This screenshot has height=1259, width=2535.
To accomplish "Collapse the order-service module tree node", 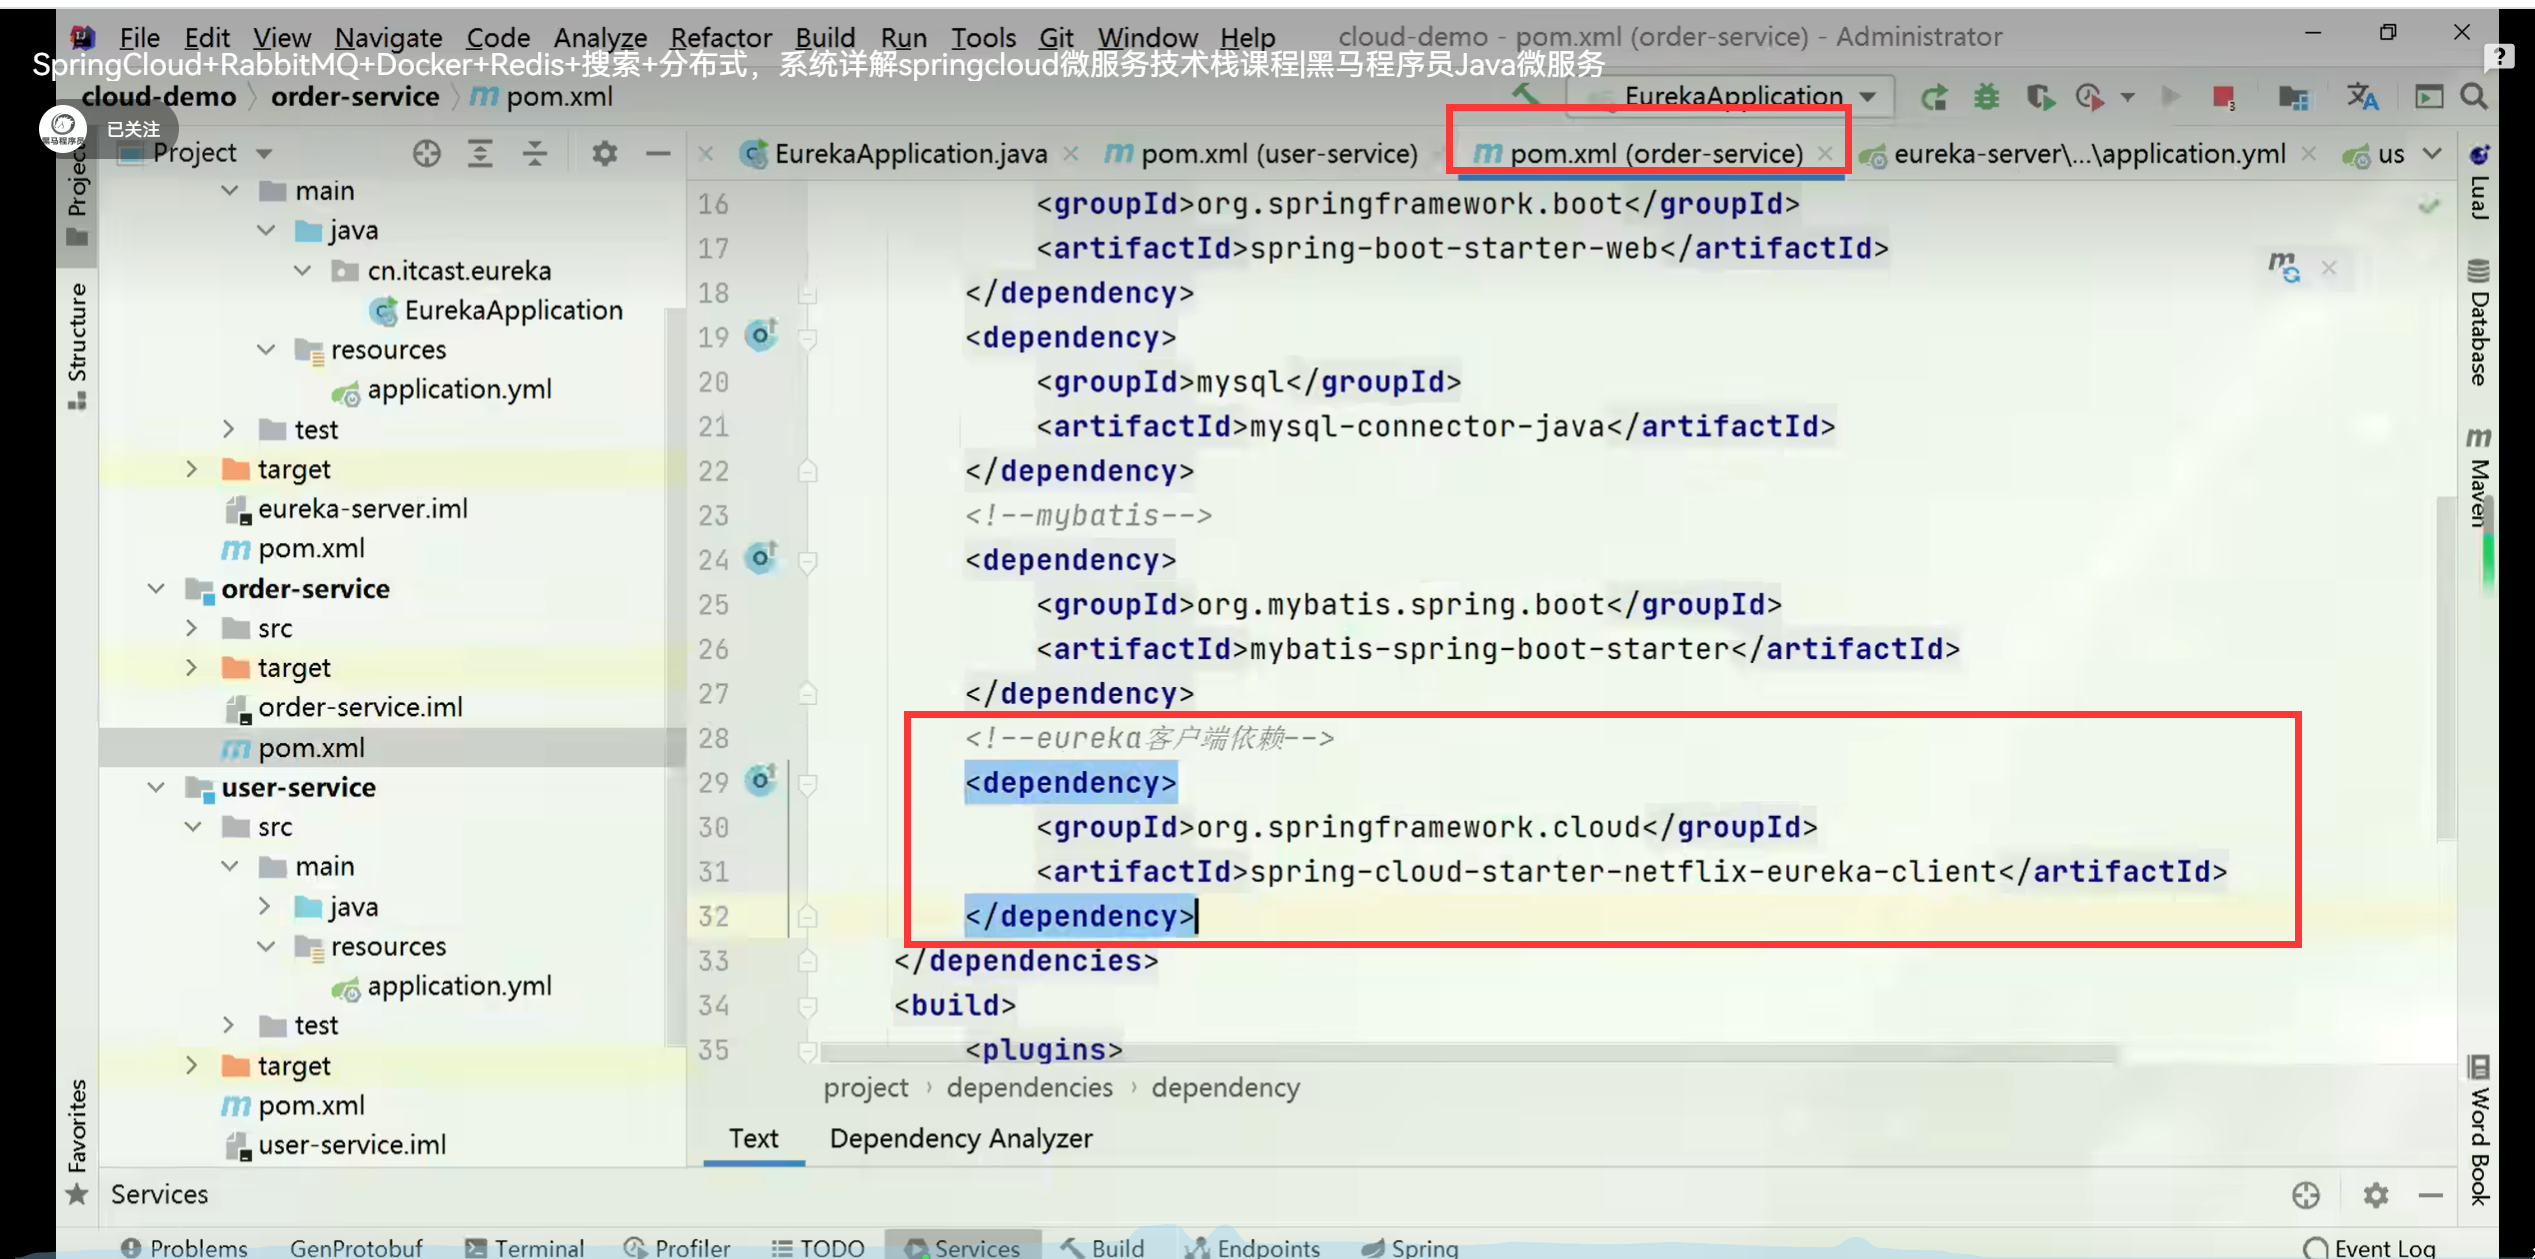I will 156,589.
